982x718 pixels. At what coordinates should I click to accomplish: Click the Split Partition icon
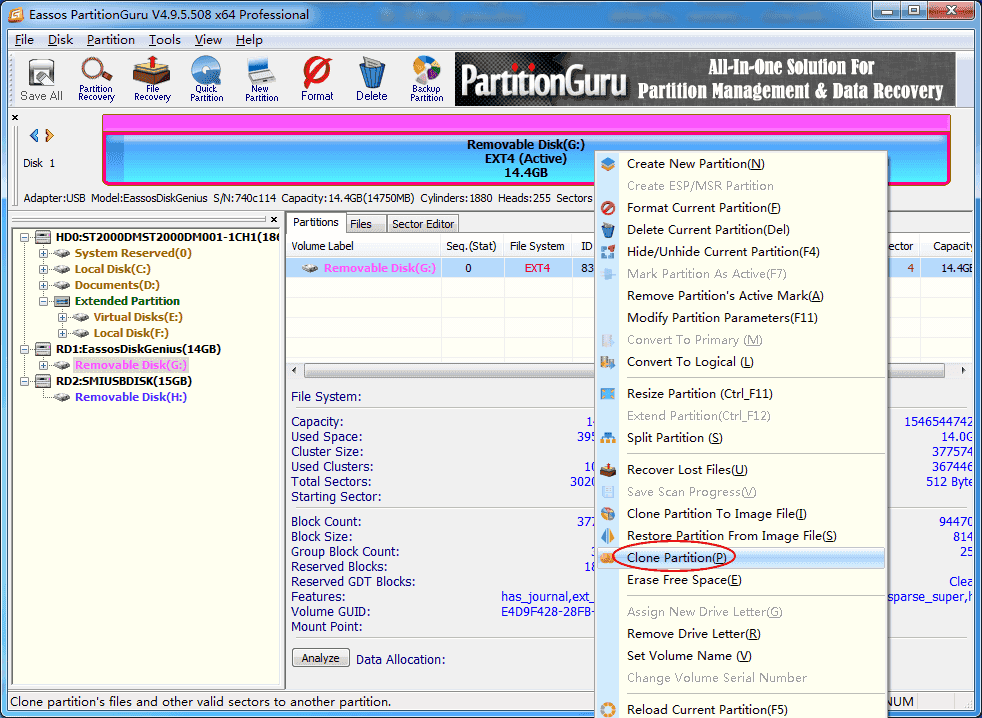coord(608,438)
